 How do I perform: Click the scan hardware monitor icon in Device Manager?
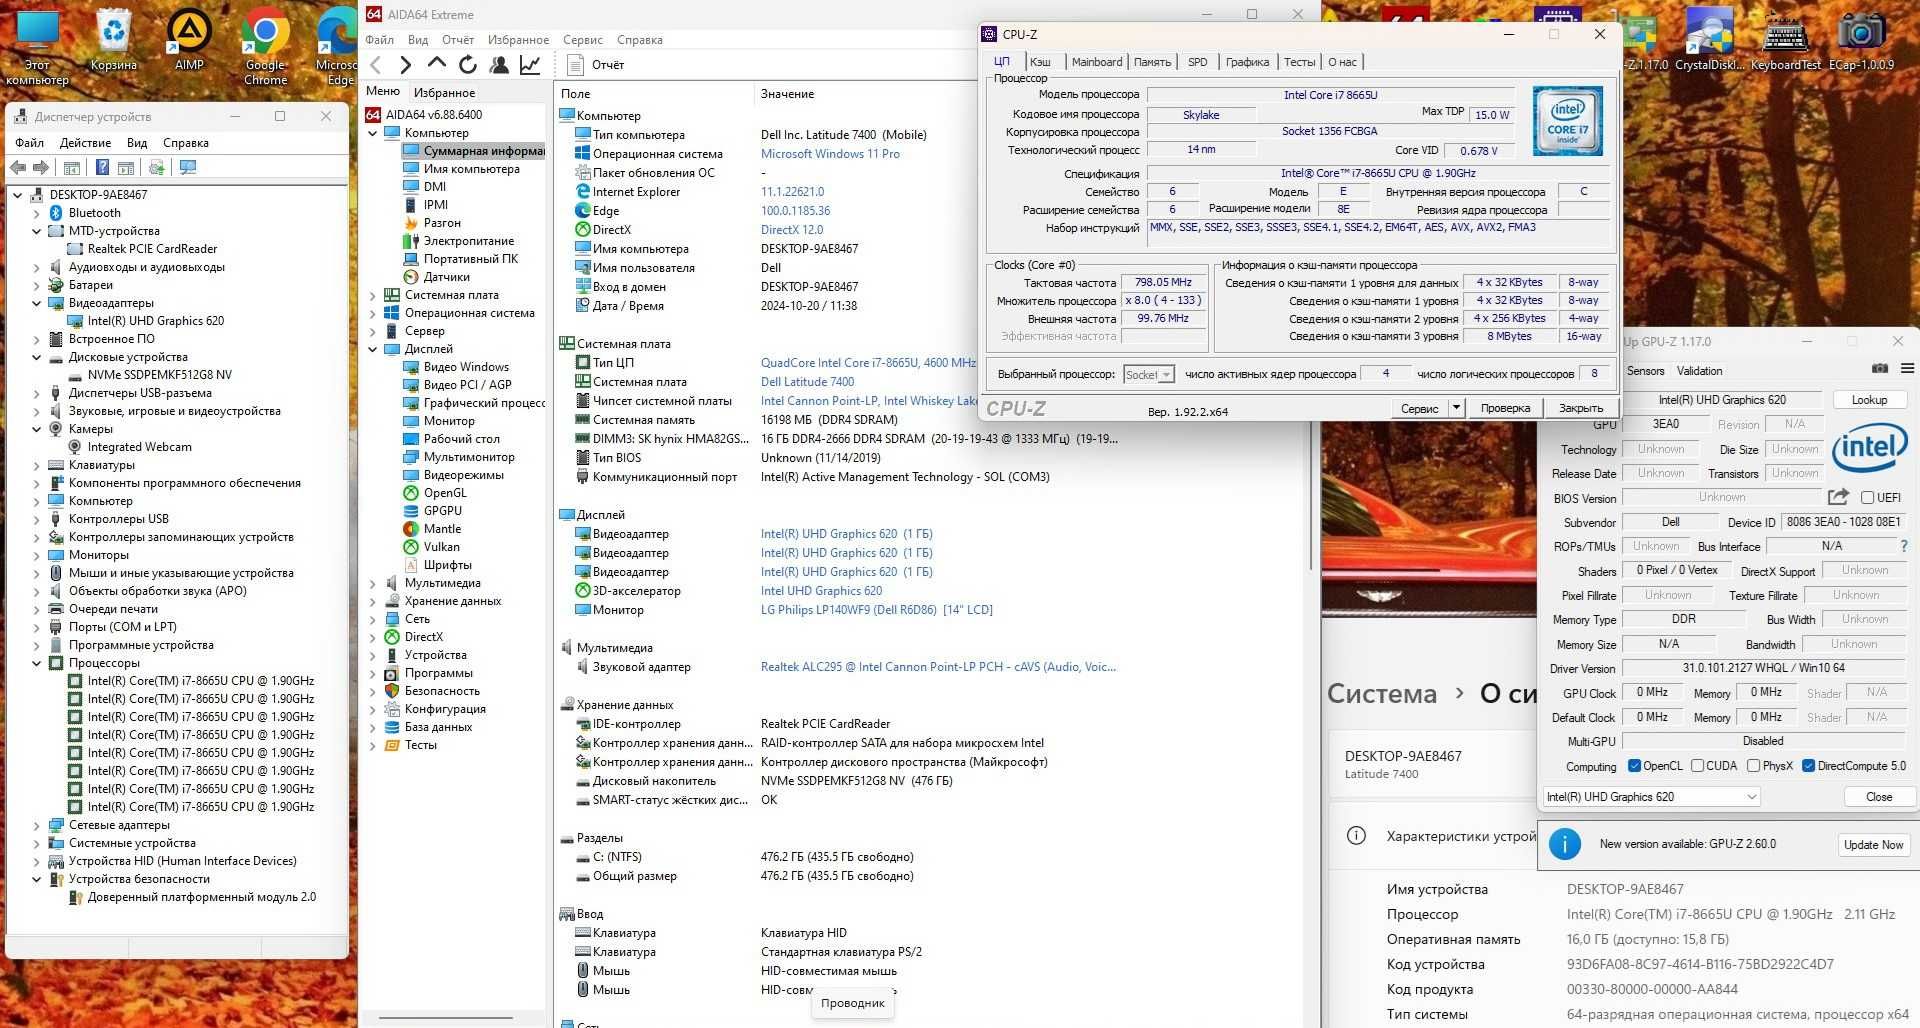pos(187,167)
